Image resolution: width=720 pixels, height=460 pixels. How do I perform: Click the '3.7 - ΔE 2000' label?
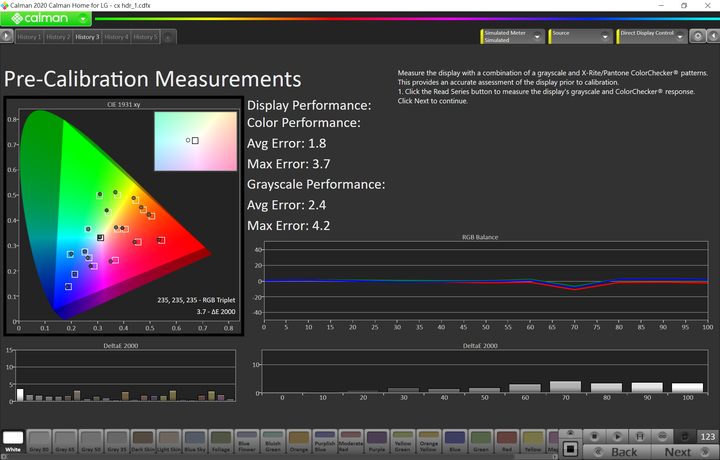tap(216, 312)
